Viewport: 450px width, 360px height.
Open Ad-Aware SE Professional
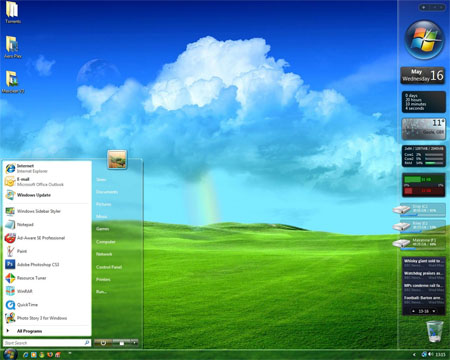47,238
